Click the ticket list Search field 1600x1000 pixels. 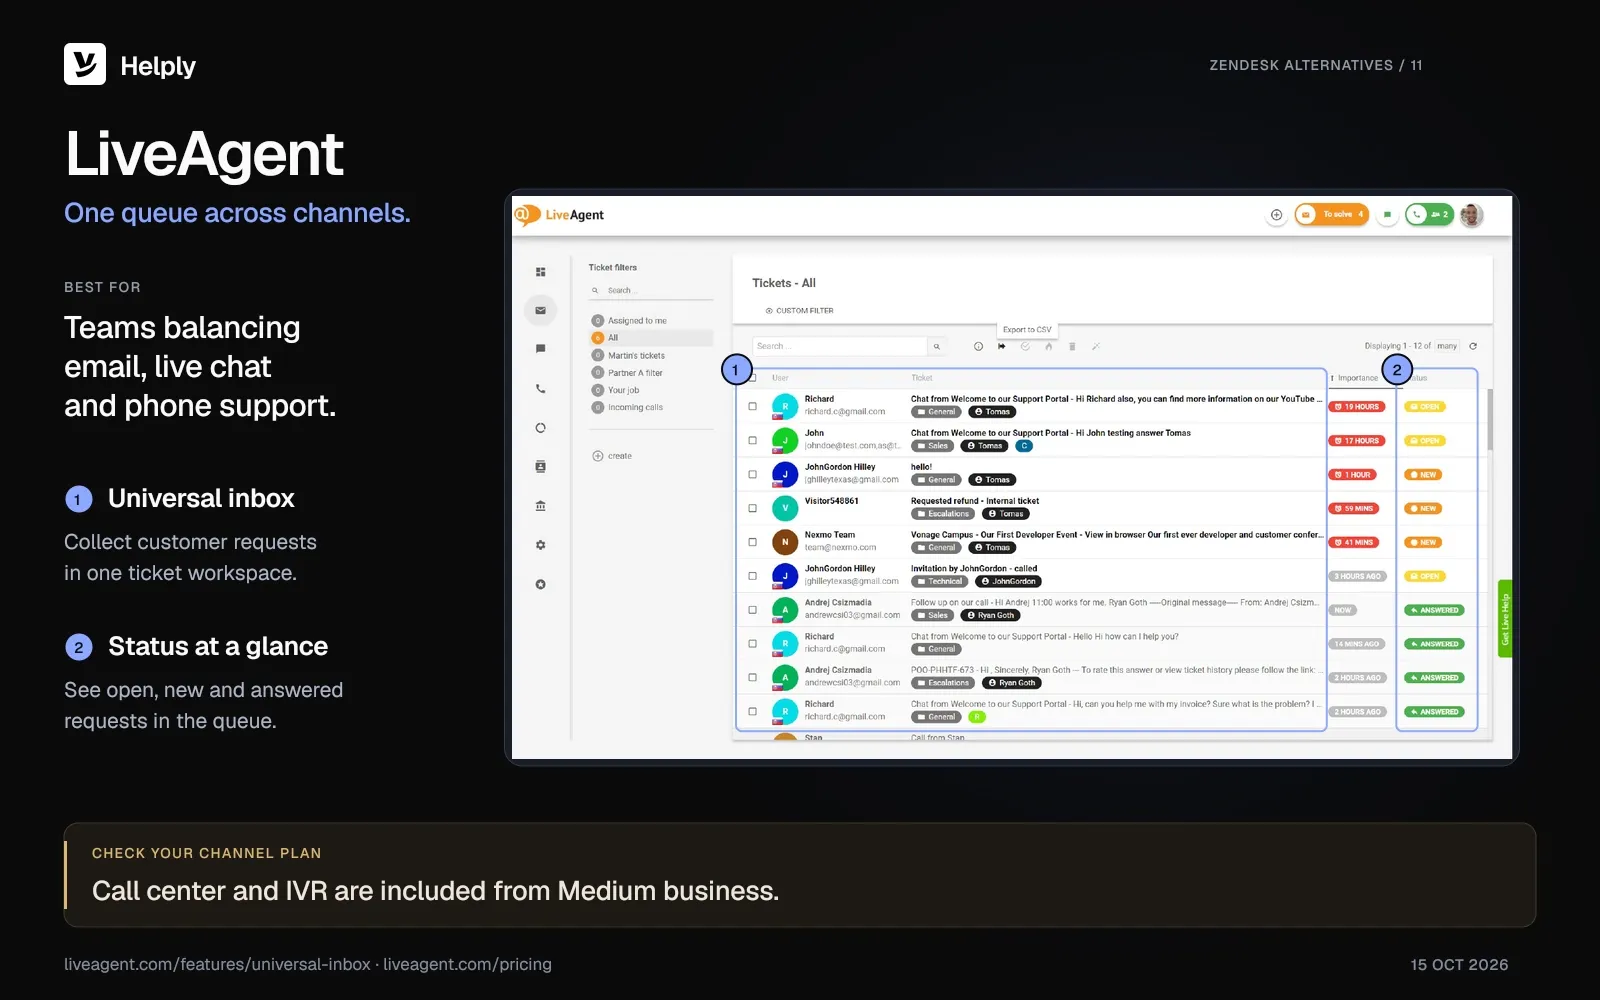[x=840, y=346]
